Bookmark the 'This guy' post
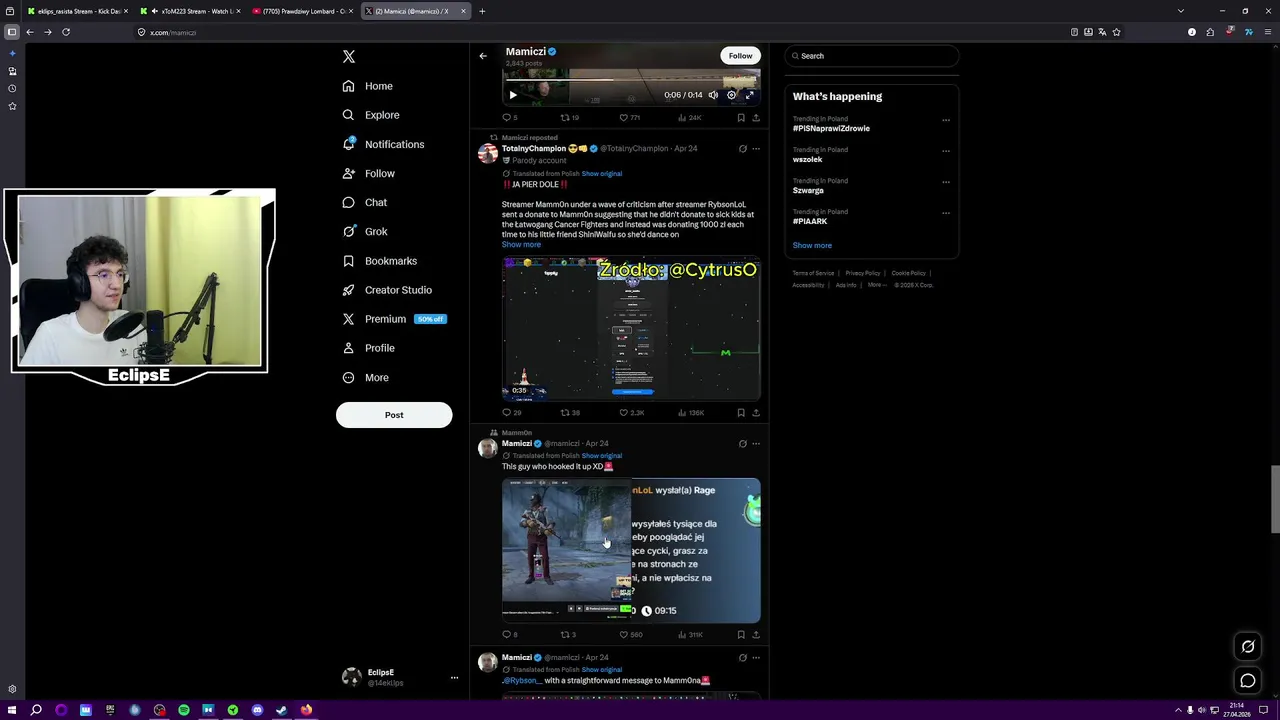This screenshot has height=720, width=1280. tap(741, 635)
